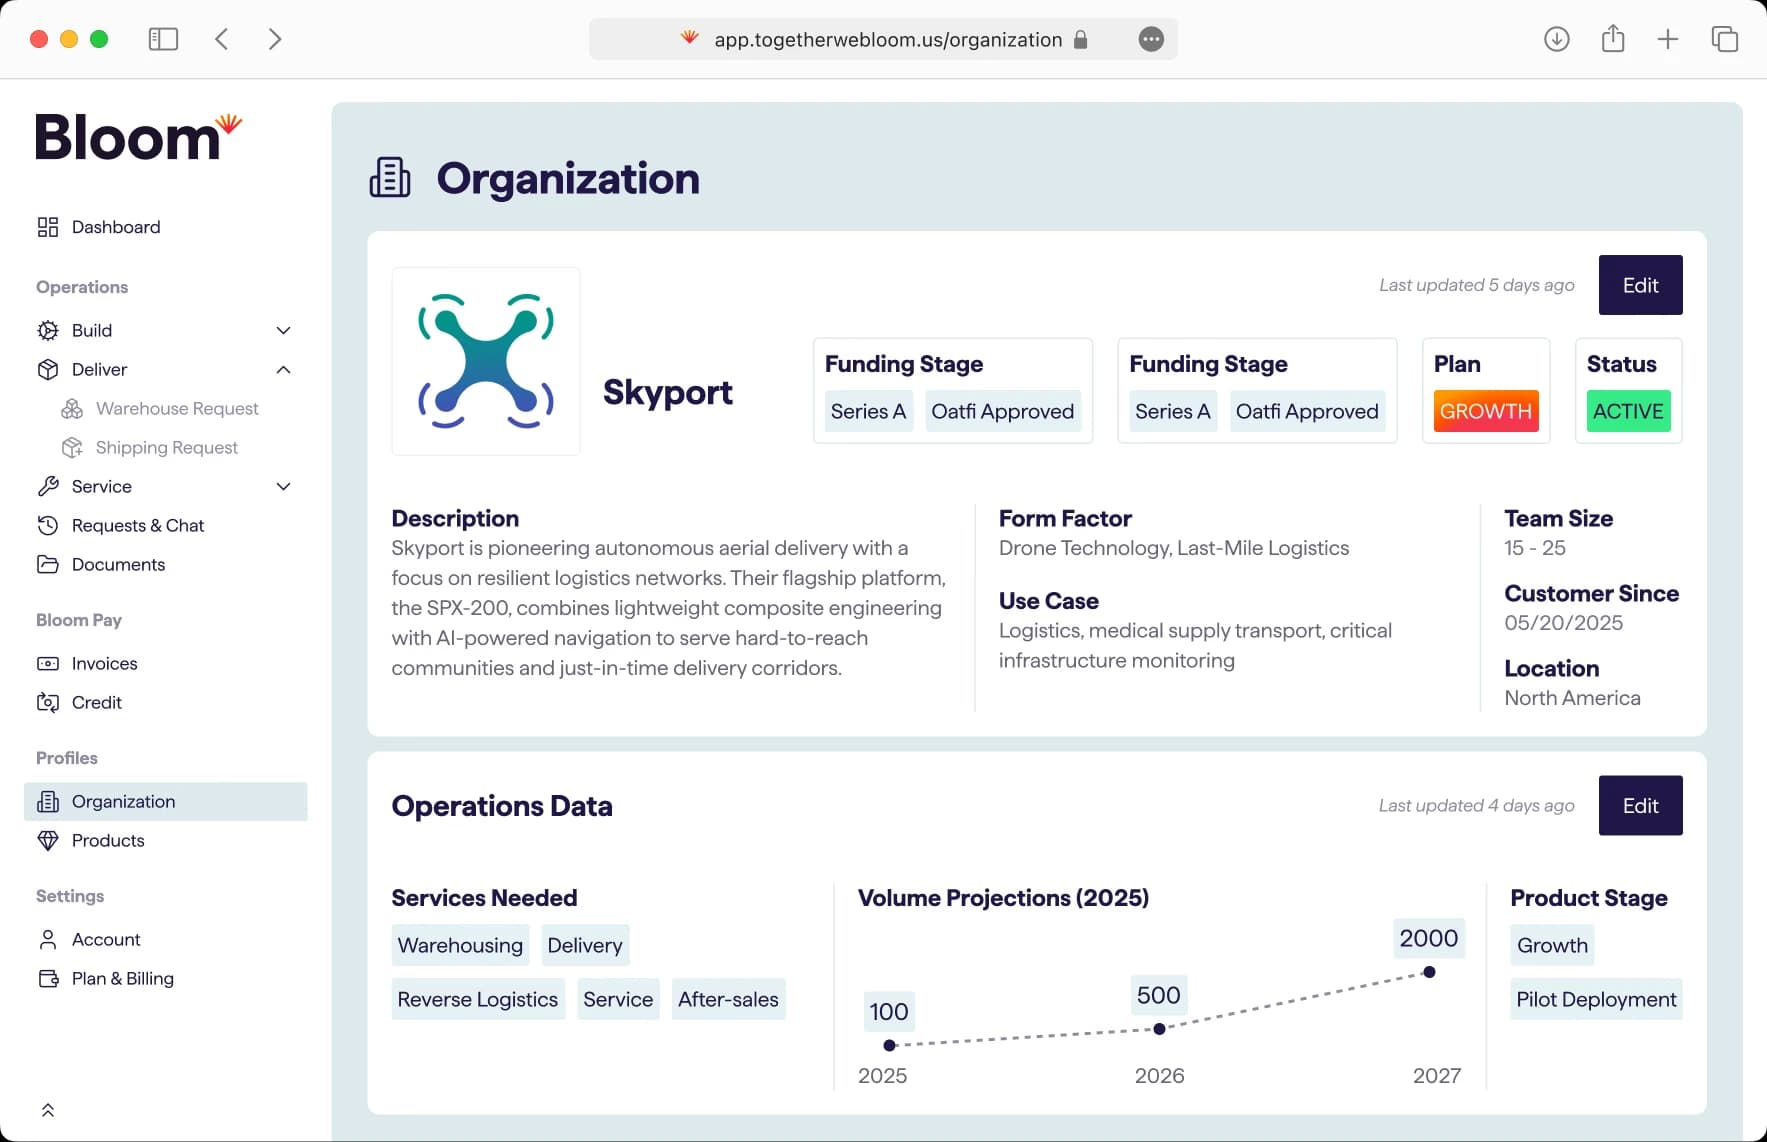This screenshot has height=1142, width=1767.
Task: Click the Warehousing service tag
Action: tap(460, 945)
